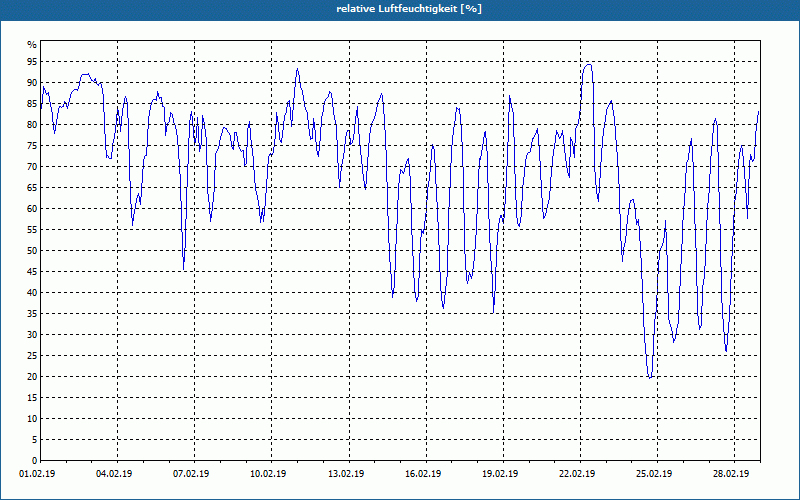Click the x-axis date '04.02.19'
Viewport: 800px width, 500px height.
pos(114,474)
